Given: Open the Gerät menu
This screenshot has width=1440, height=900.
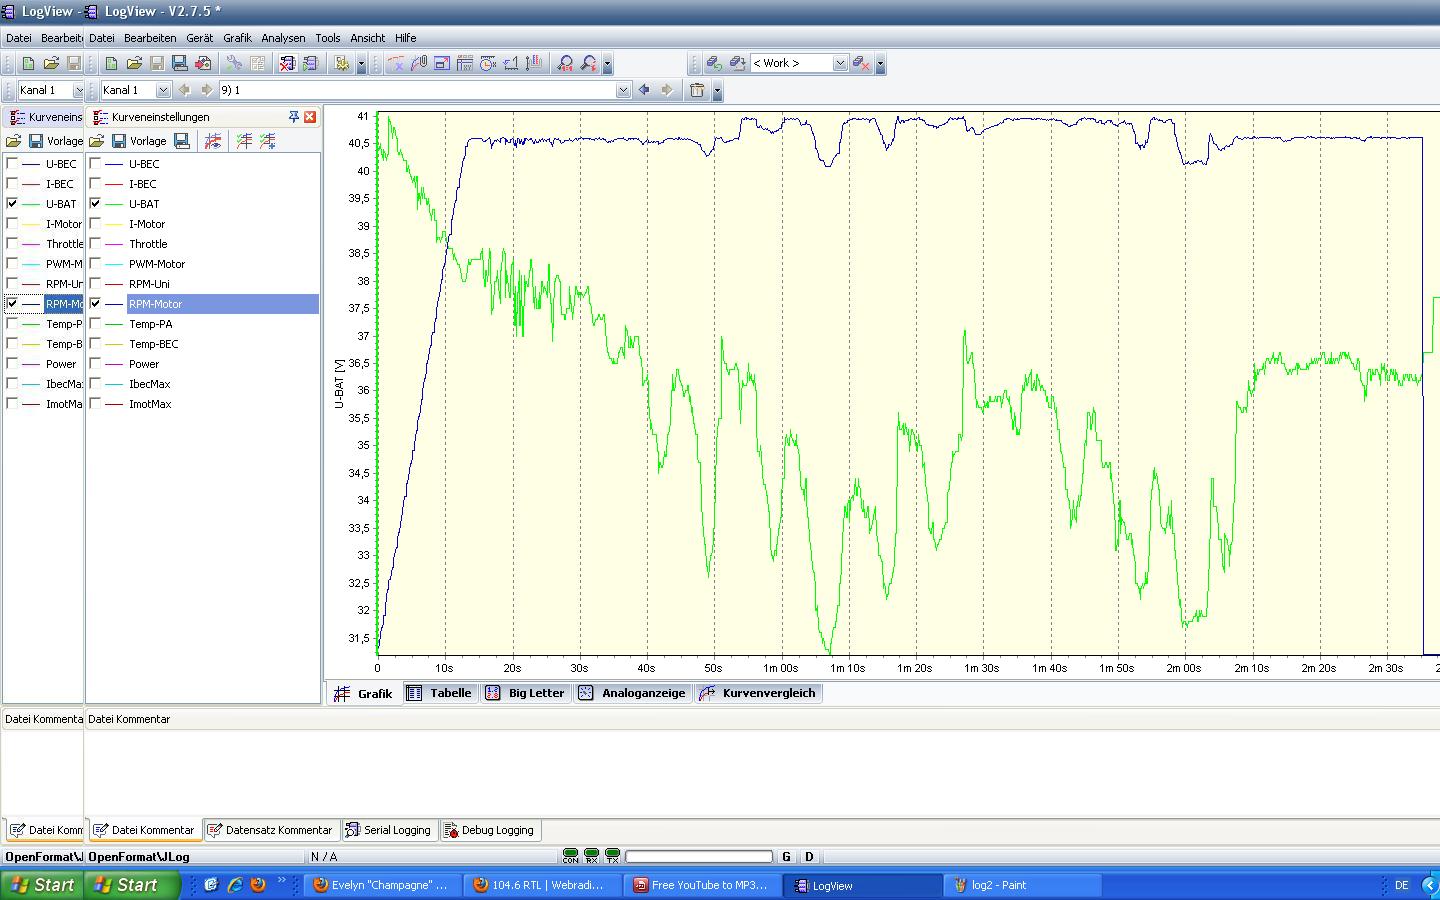Looking at the screenshot, I should coord(199,38).
